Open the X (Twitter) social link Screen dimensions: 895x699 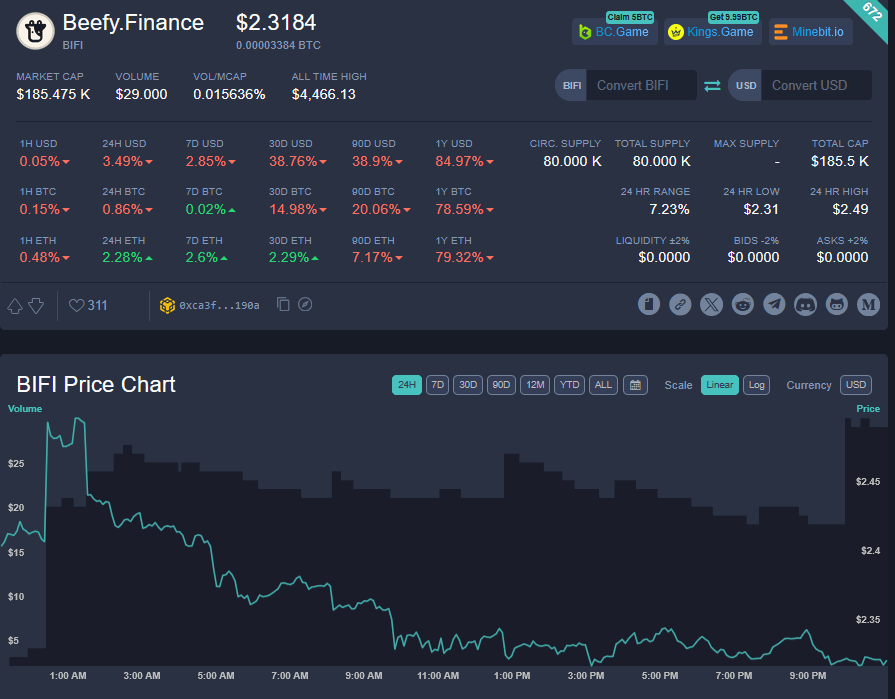pyautogui.click(x=711, y=304)
